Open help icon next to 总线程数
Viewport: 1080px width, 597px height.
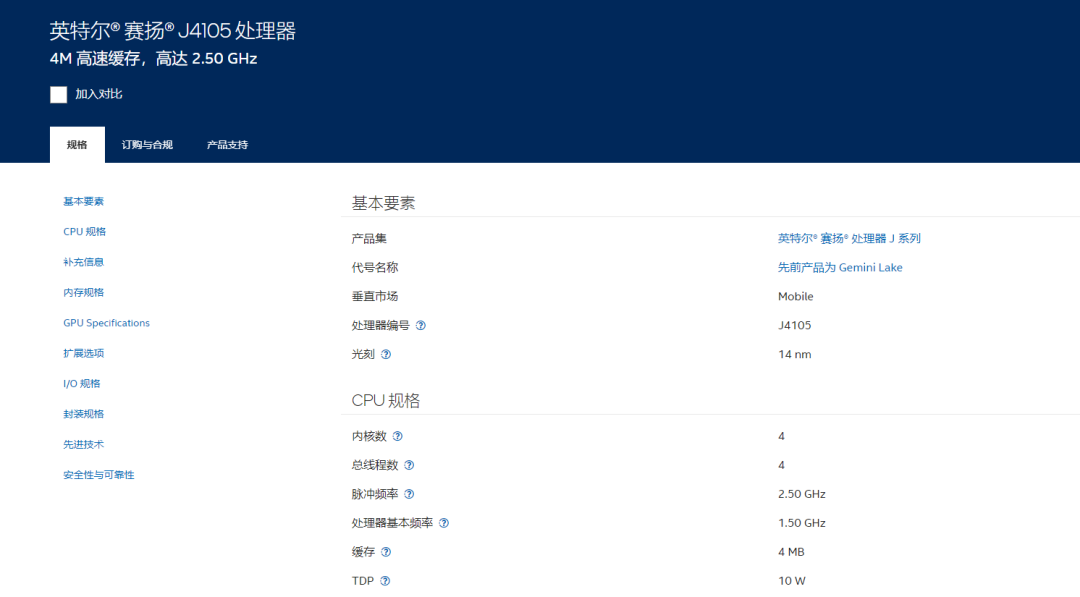(409, 465)
